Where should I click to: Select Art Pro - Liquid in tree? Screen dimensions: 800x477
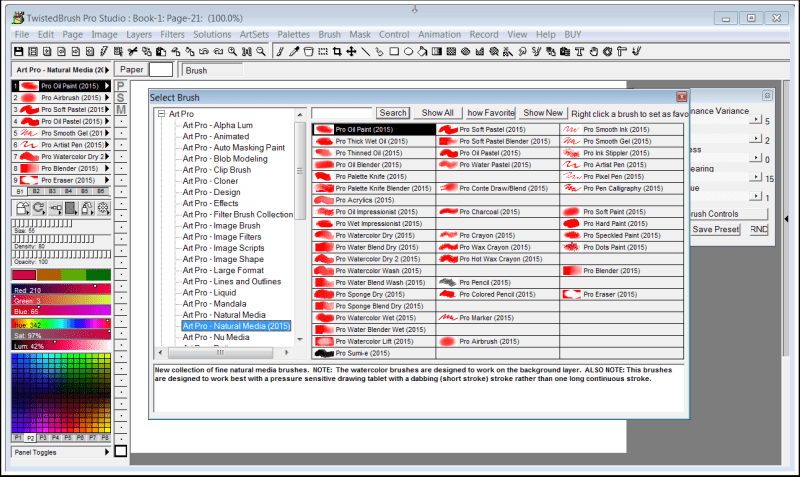pyautogui.click(x=209, y=292)
